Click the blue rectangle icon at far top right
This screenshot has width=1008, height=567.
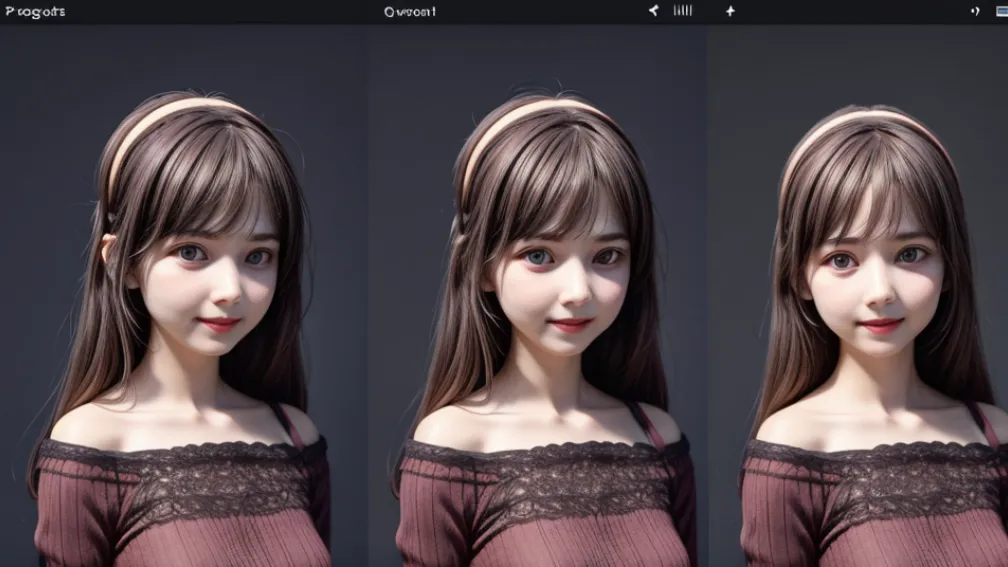[x=1001, y=11]
